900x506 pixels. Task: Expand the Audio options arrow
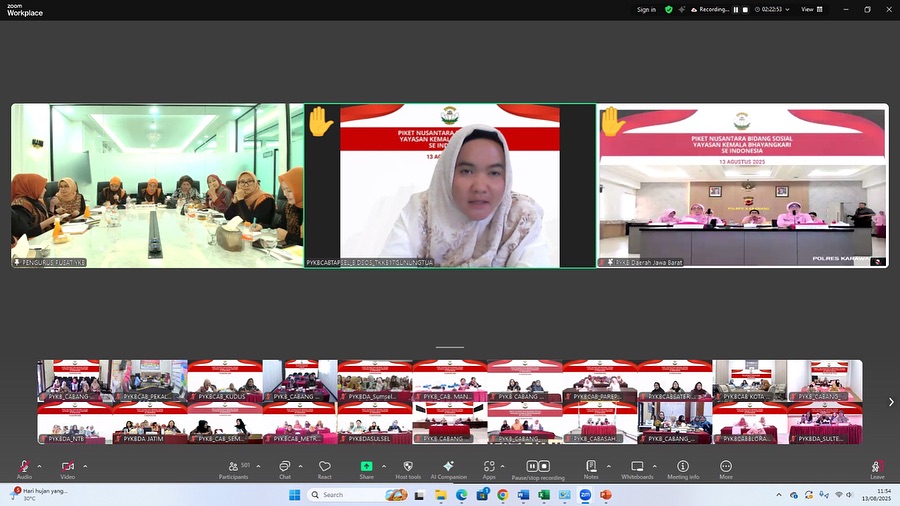(x=40, y=465)
